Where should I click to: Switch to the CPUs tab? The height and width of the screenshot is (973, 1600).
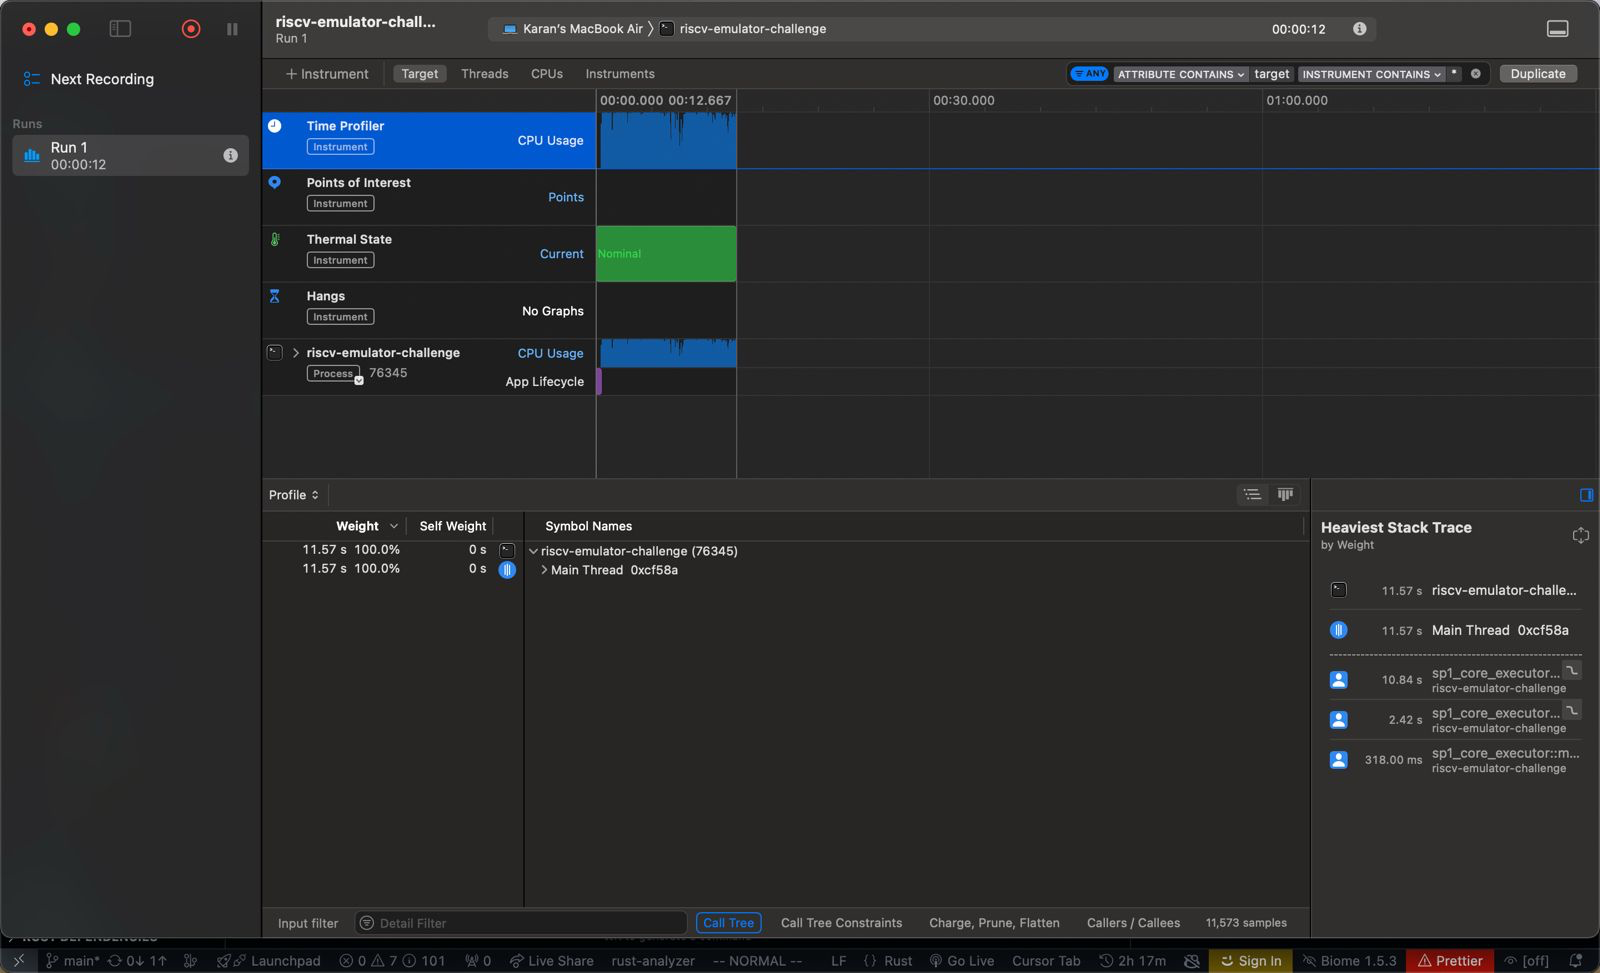[546, 74]
